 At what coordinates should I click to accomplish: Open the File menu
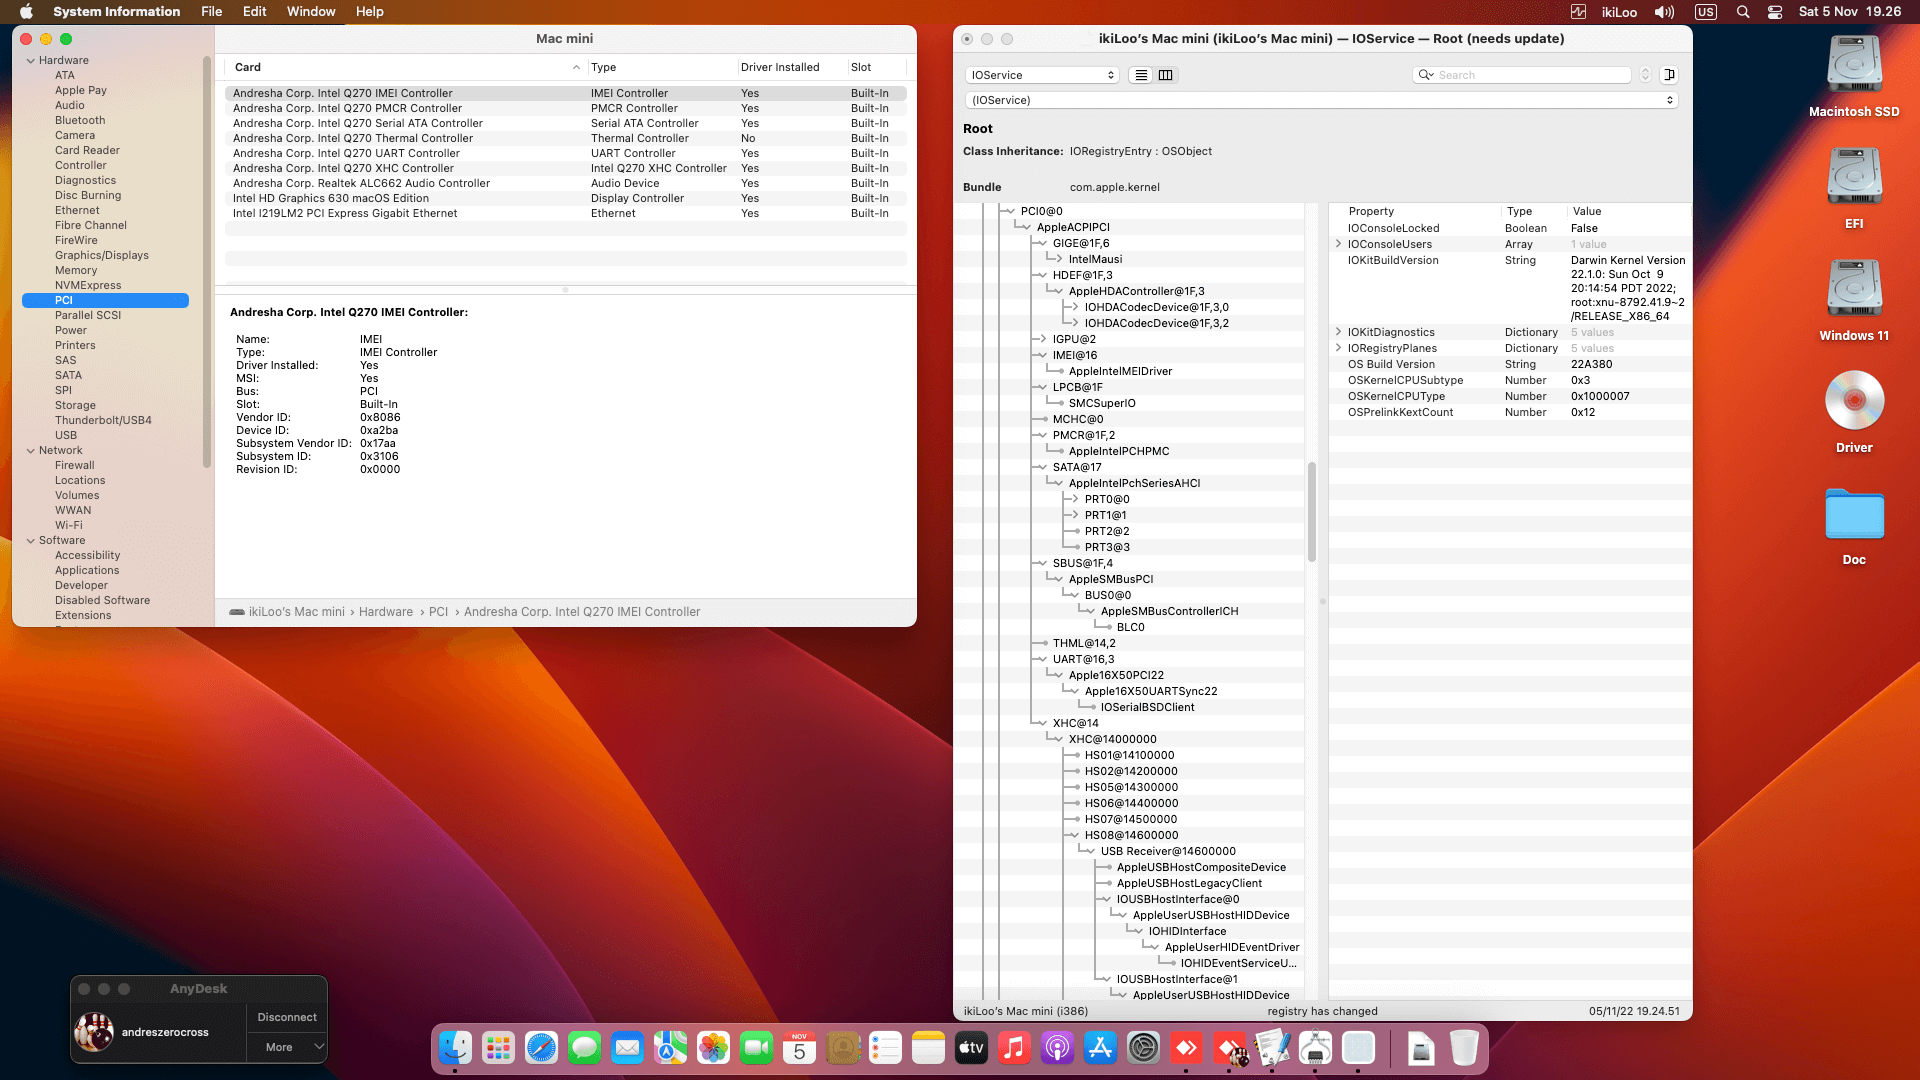tap(212, 12)
